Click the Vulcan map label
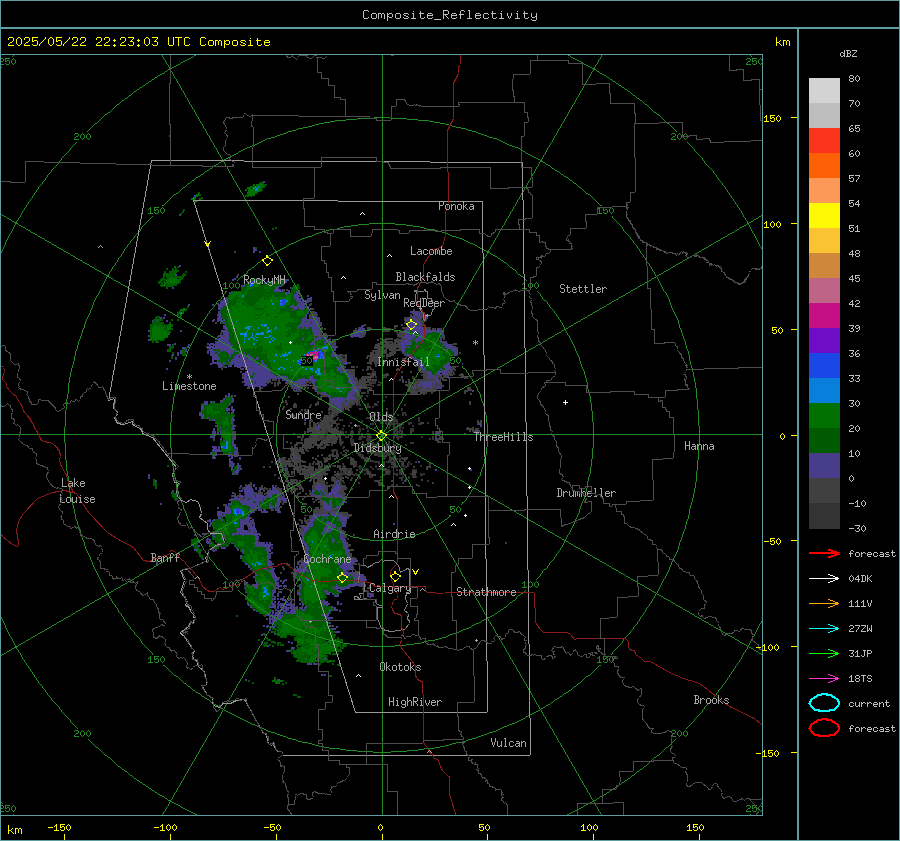Viewport: 900px width, 841px height. (508, 743)
